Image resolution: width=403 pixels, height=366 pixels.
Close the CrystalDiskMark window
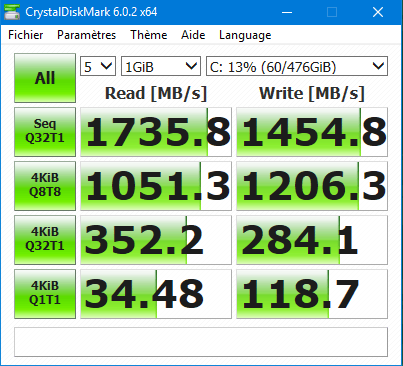click(x=378, y=12)
